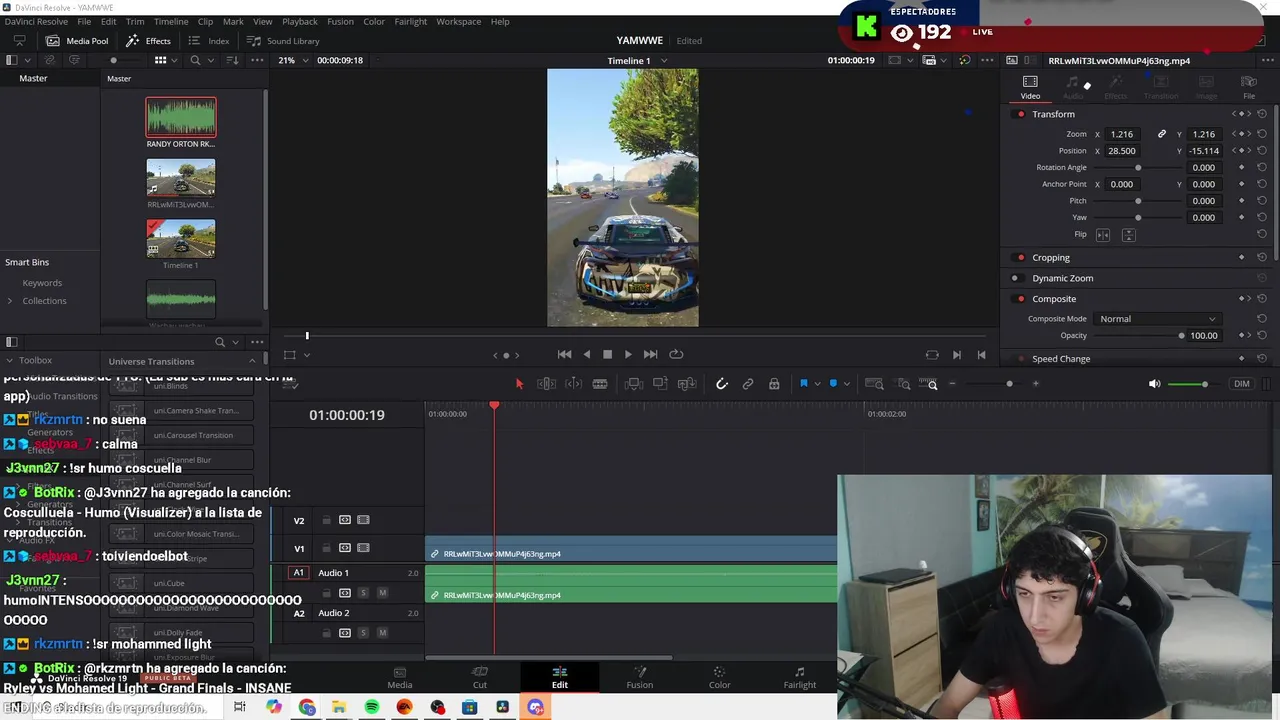Toggle timeline Snapping magnet icon
1280x720 pixels.
721,384
